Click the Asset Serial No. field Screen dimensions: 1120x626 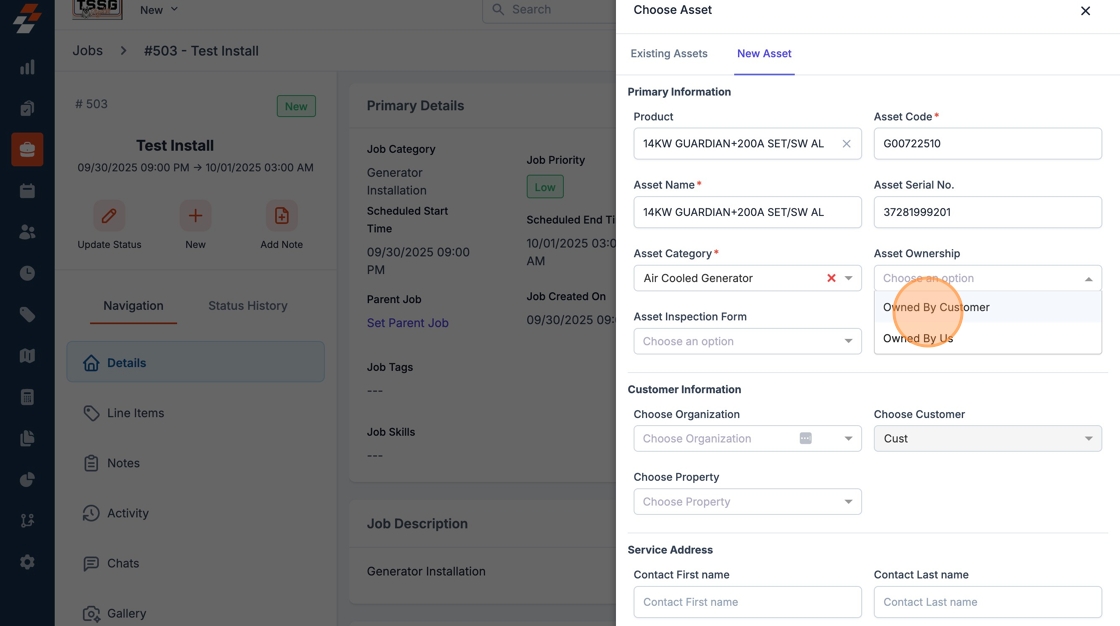tap(987, 212)
